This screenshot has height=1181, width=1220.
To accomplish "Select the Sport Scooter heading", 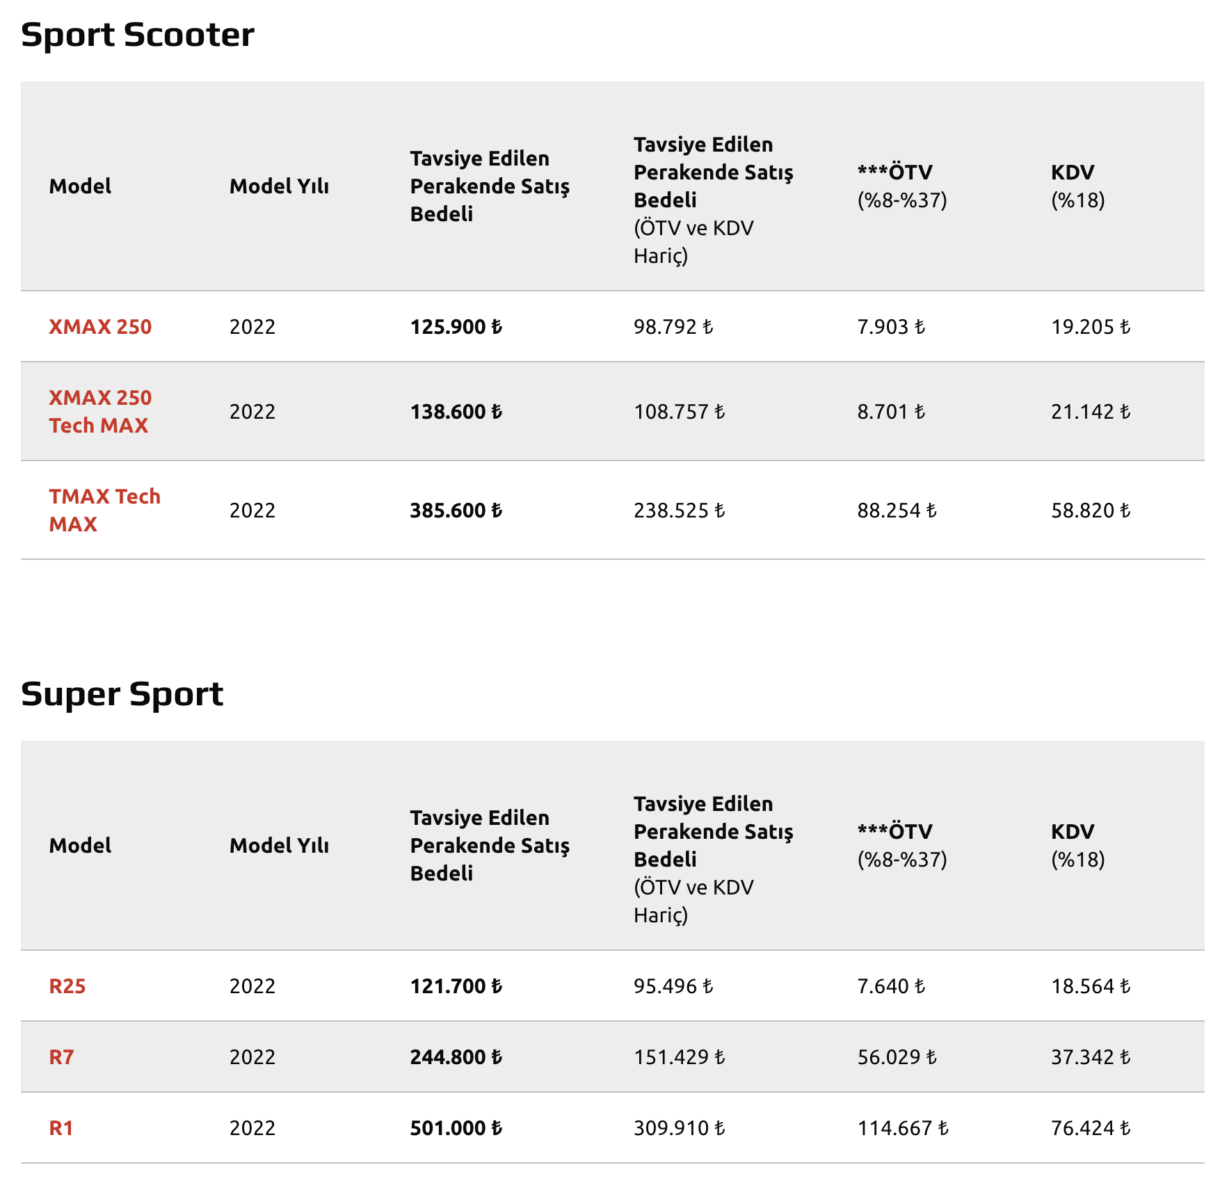I will coord(137,35).
